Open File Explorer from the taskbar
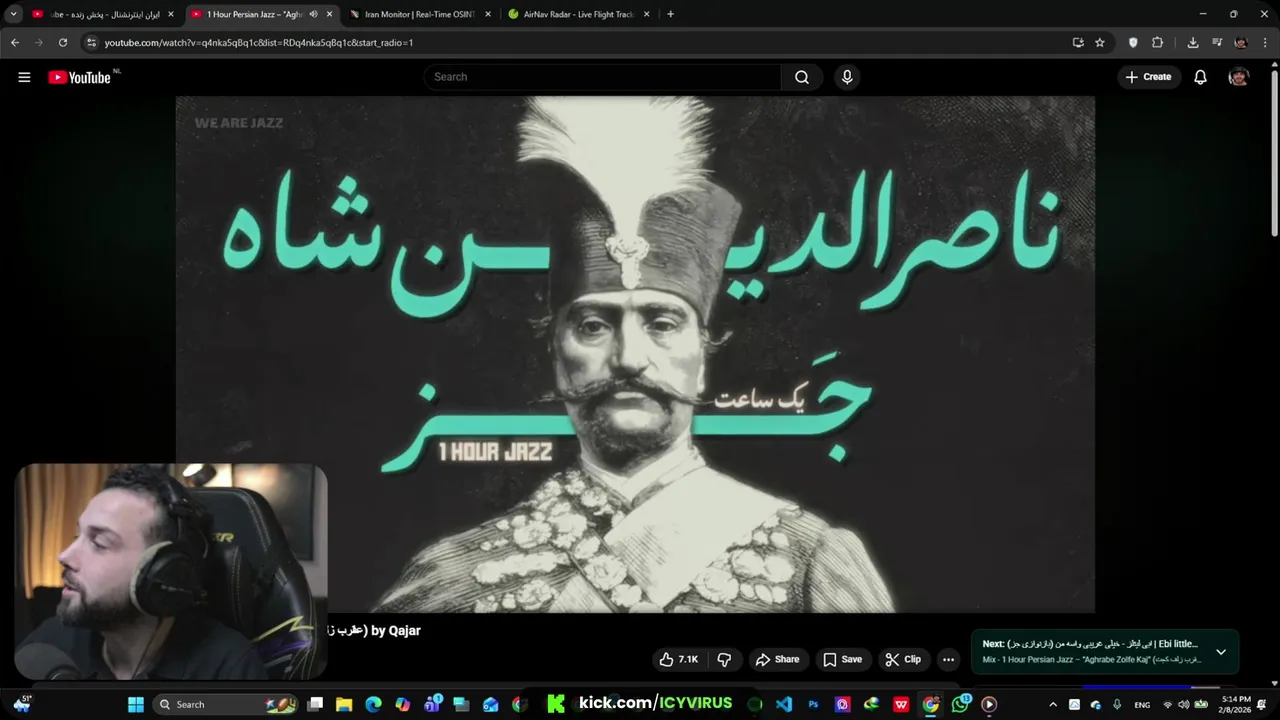 coord(344,704)
